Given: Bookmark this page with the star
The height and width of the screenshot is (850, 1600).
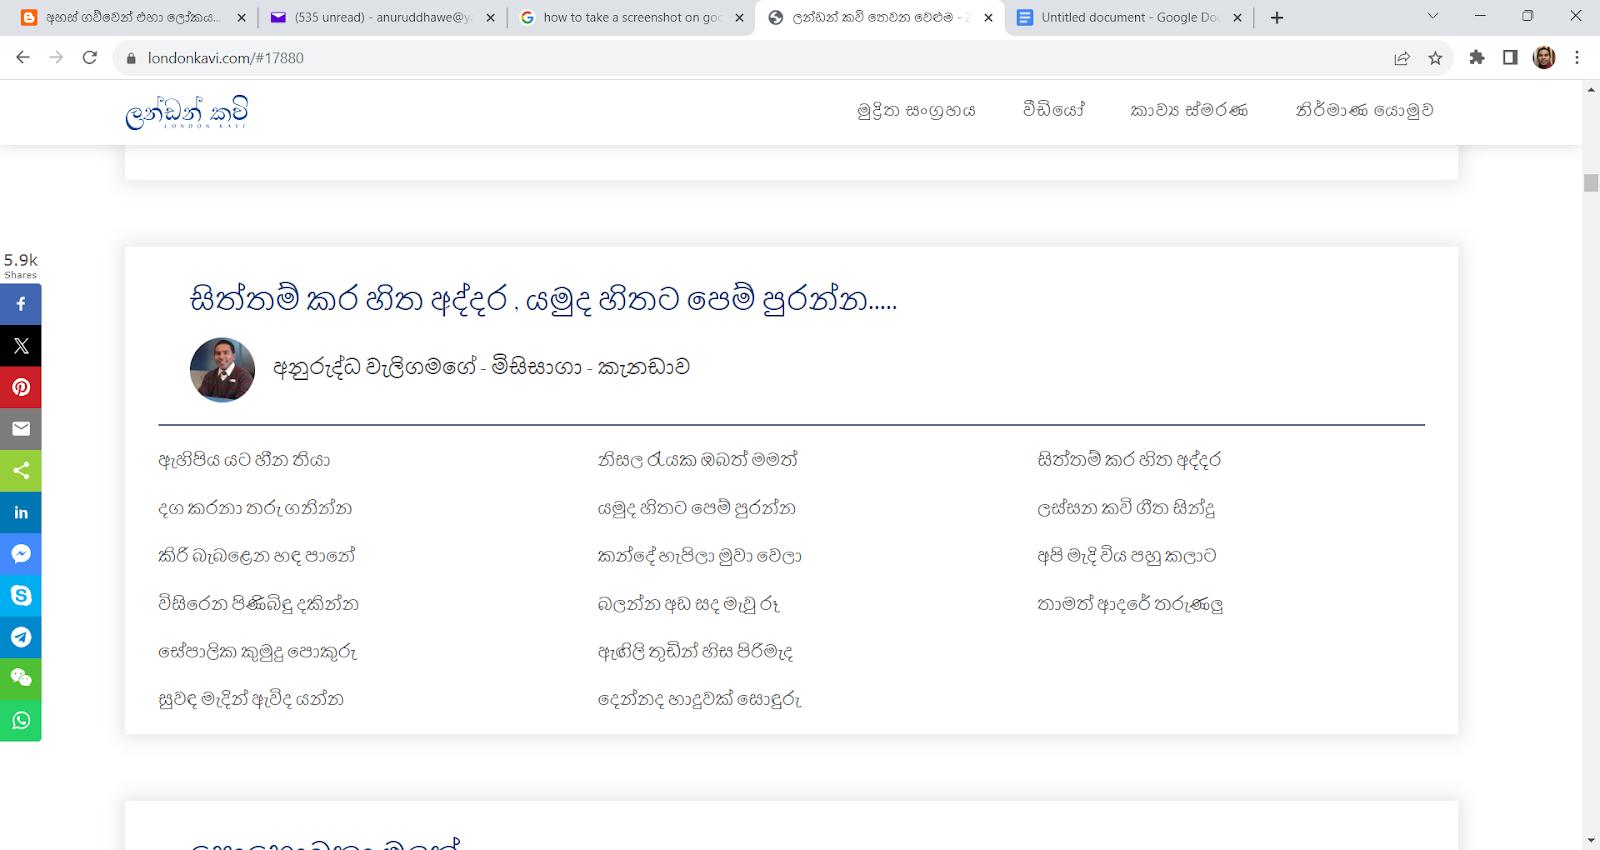Looking at the screenshot, I should (x=1435, y=58).
